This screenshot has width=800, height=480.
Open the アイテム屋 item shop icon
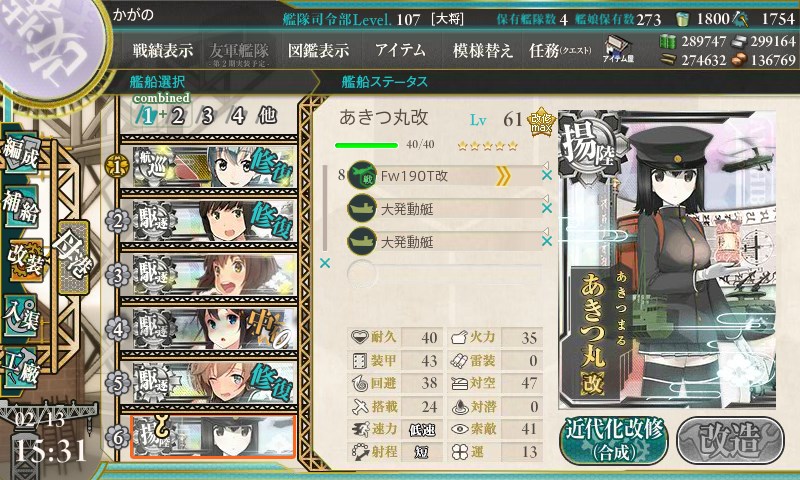[x=618, y=49]
